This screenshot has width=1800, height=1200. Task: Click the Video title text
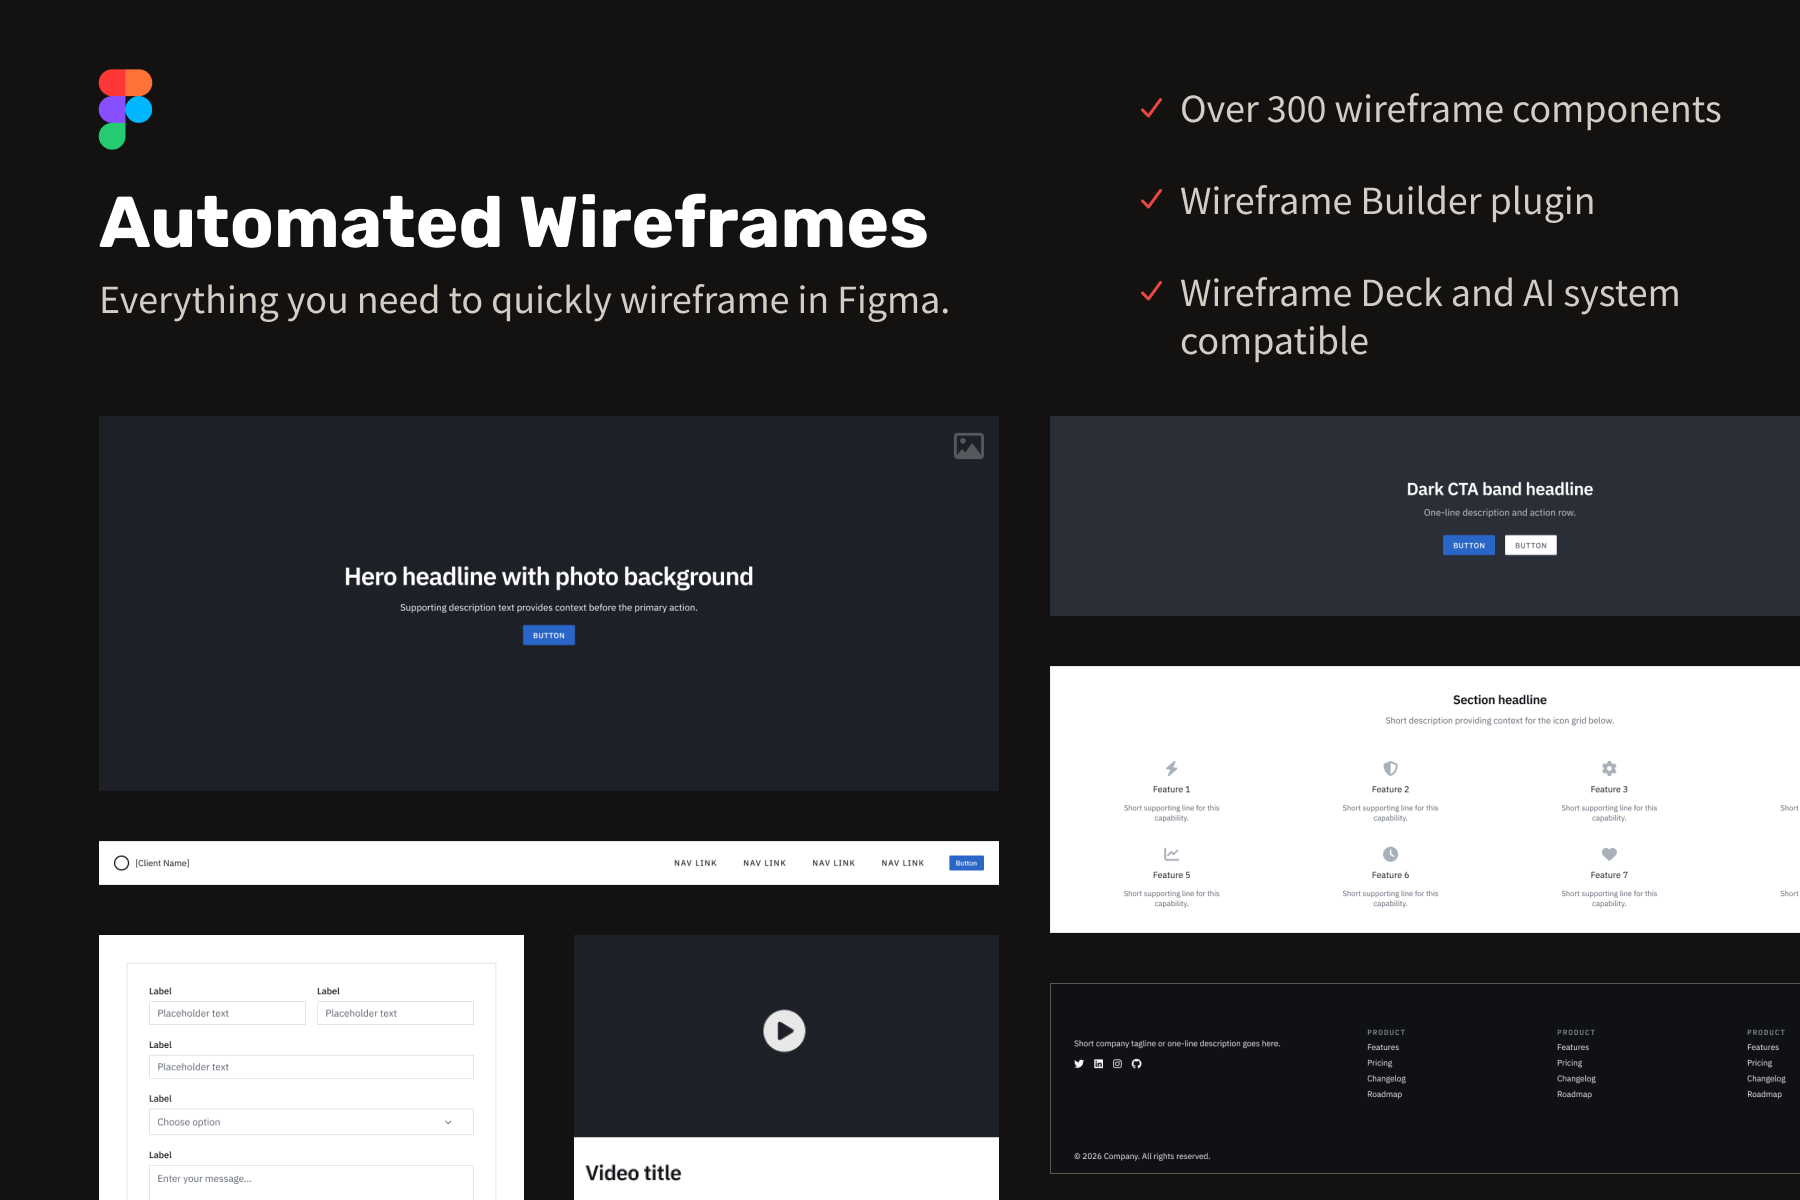pos(633,1173)
